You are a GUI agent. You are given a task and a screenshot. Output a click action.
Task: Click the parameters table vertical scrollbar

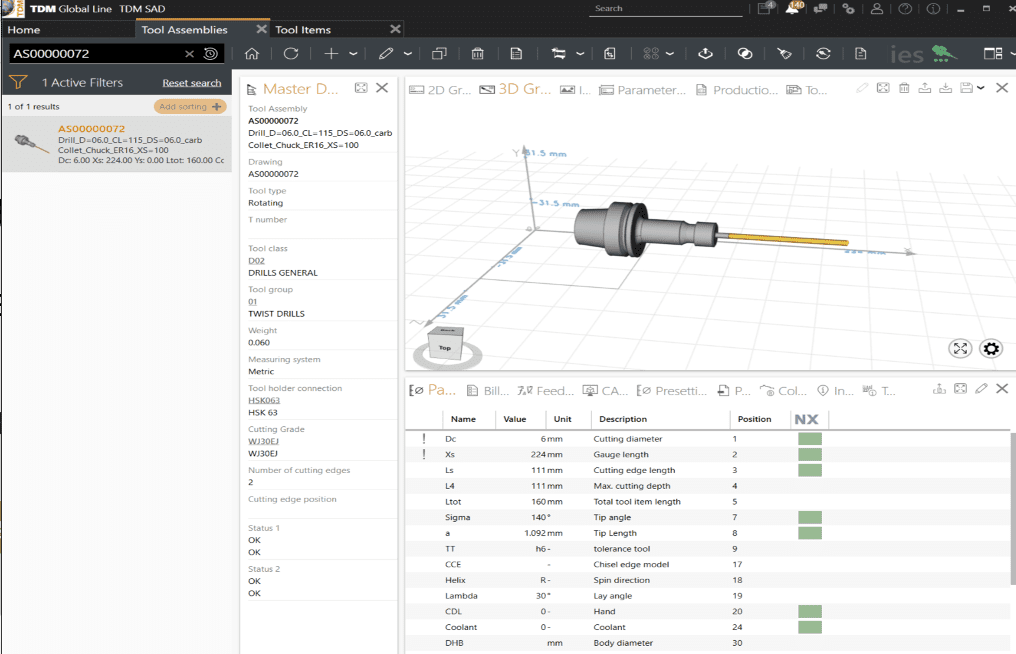1012,508
